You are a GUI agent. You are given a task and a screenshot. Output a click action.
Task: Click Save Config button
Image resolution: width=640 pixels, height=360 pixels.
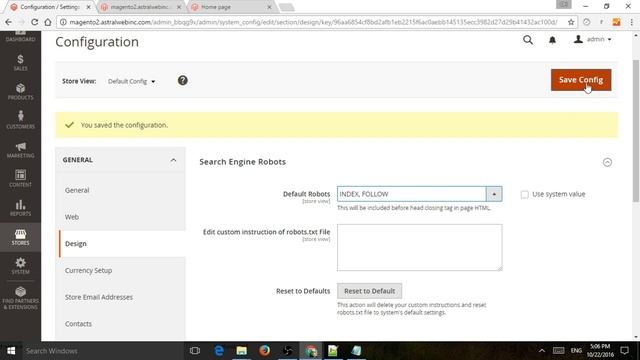click(x=581, y=80)
